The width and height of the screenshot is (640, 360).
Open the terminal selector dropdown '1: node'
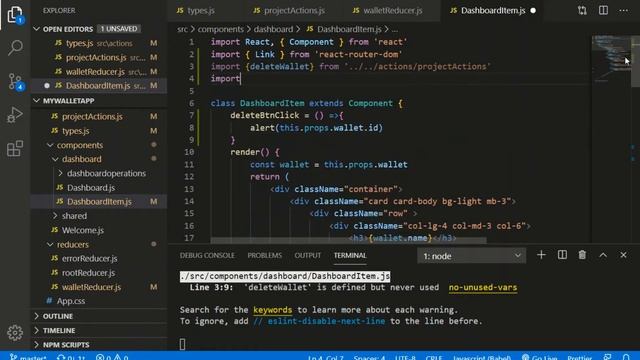pos(471,256)
